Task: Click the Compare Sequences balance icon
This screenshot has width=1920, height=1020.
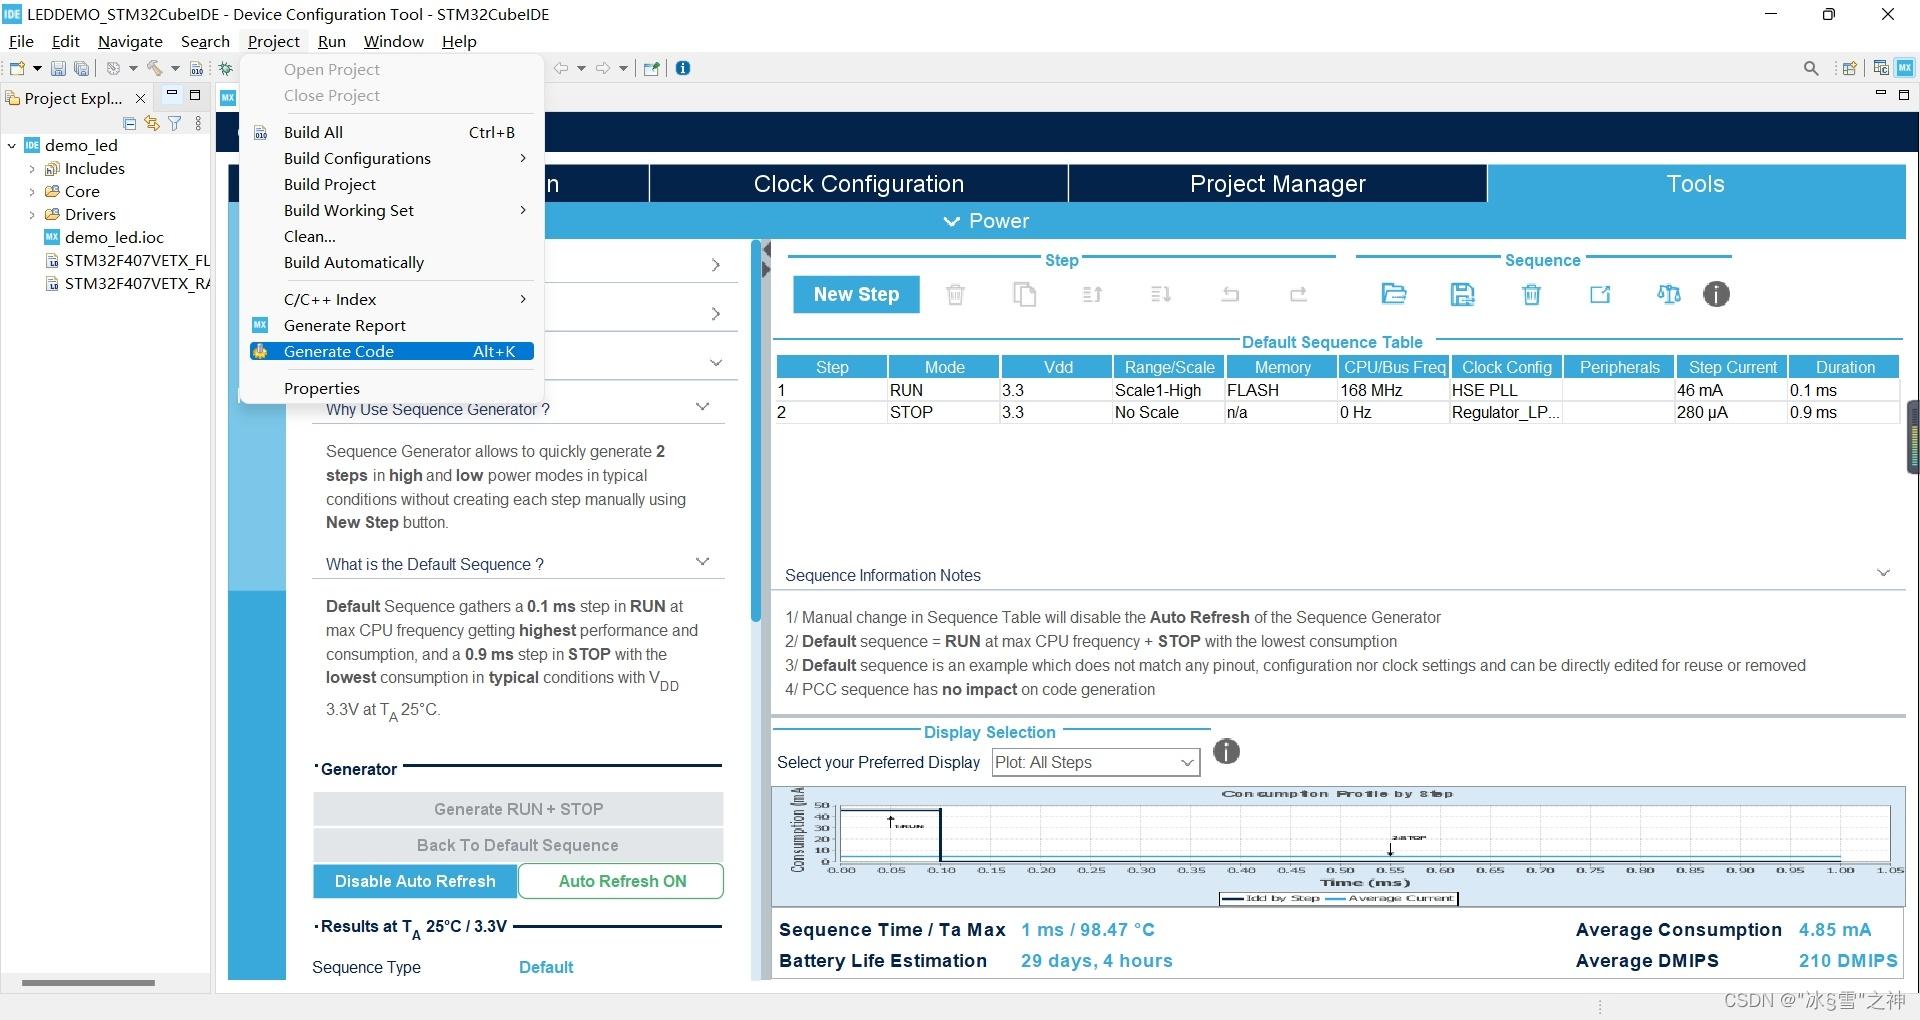Action: click(x=1669, y=294)
